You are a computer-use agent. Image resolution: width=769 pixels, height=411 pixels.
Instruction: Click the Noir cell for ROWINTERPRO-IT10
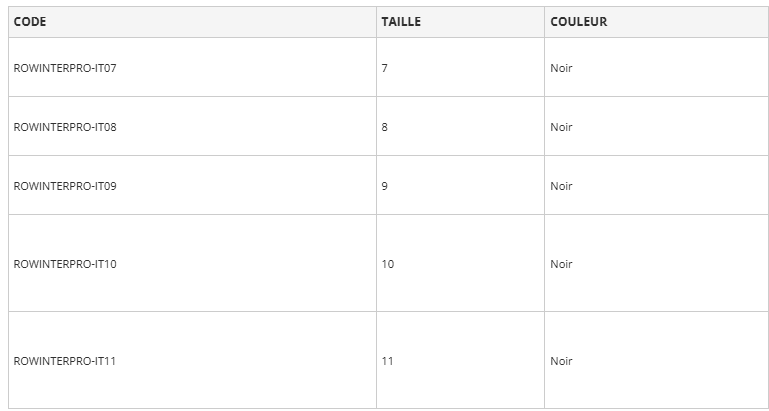[x=561, y=264]
